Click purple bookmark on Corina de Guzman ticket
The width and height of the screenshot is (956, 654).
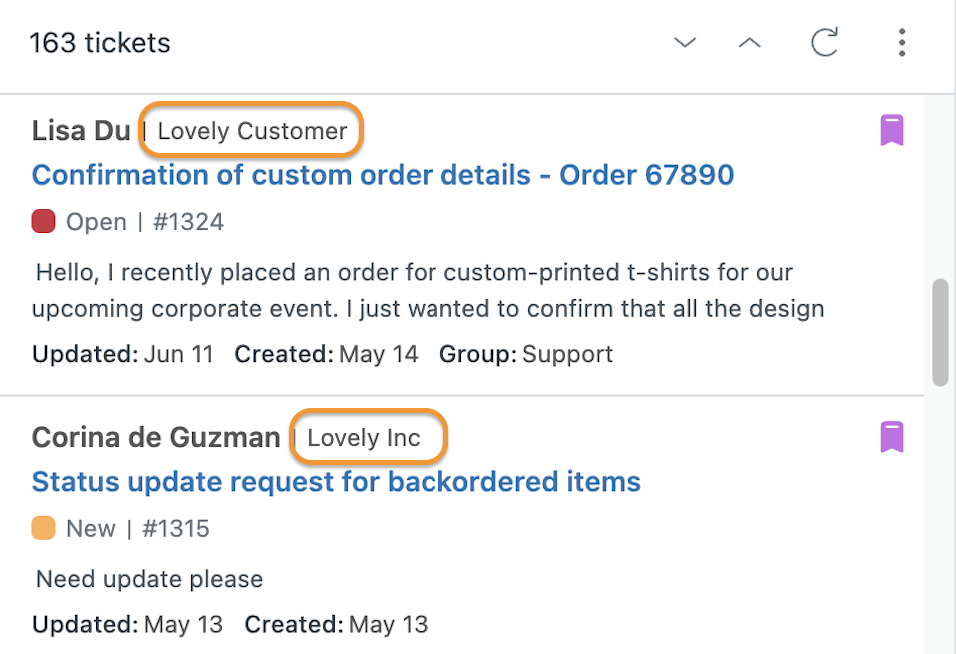[892, 436]
